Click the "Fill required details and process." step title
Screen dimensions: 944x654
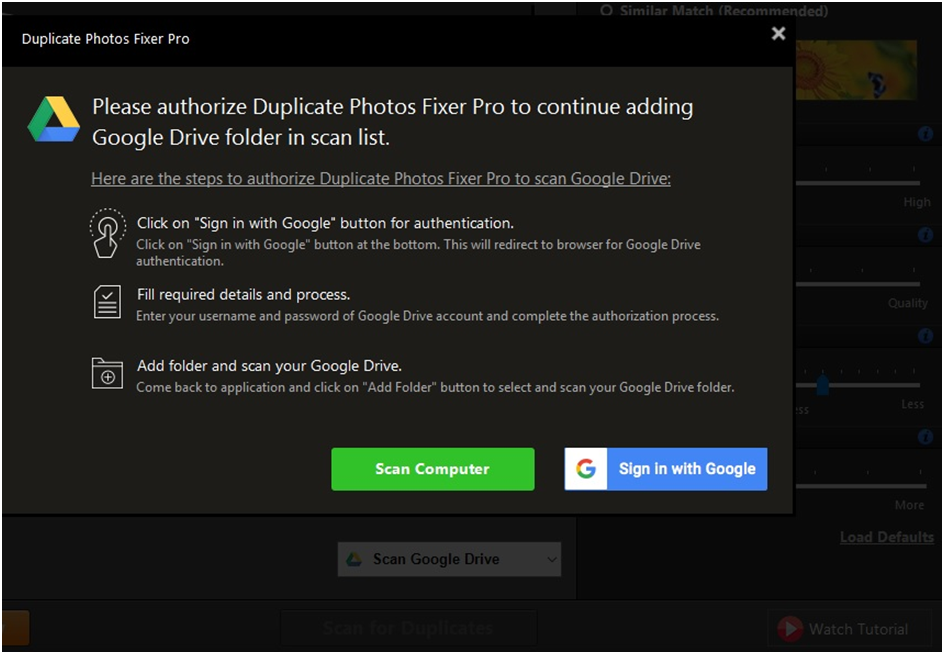[x=244, y=294]
